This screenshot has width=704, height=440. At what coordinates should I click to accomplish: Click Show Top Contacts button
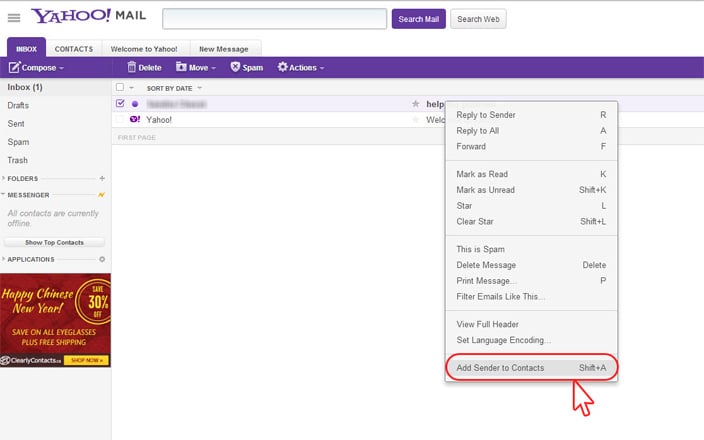coord(54,242)
